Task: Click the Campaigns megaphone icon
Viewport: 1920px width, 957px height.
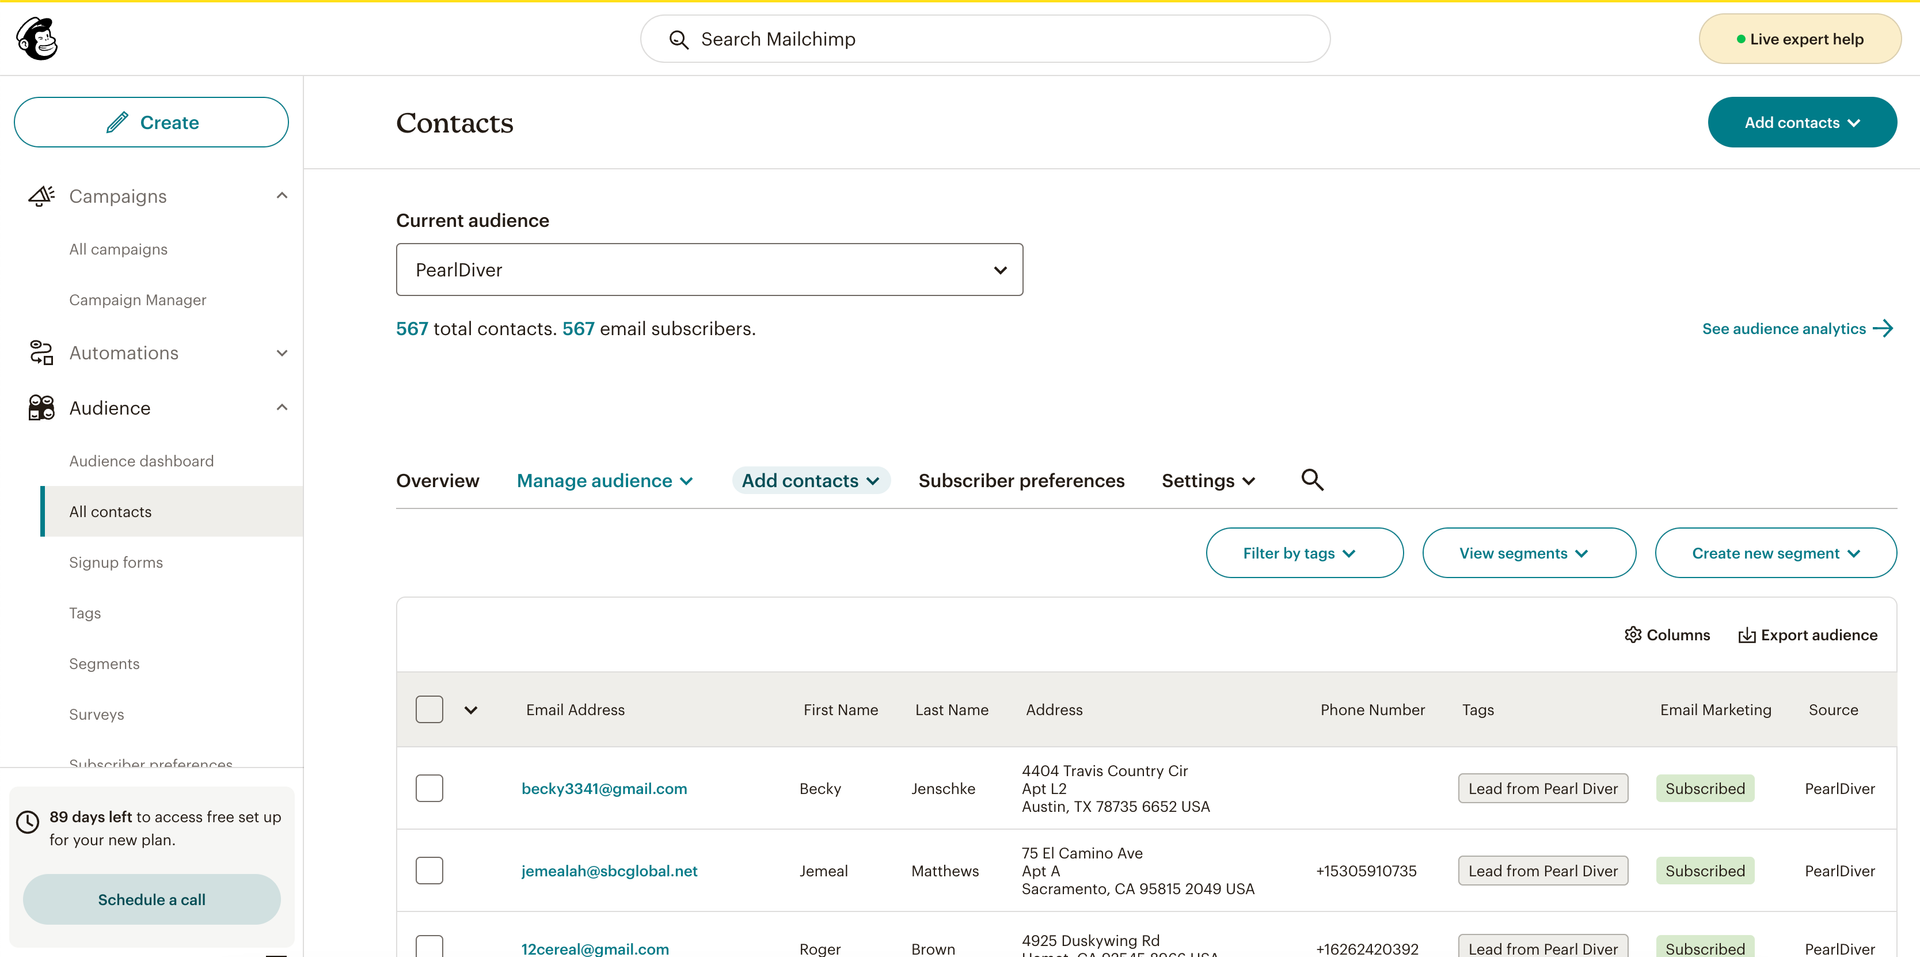Action: (x=41, y=196)
